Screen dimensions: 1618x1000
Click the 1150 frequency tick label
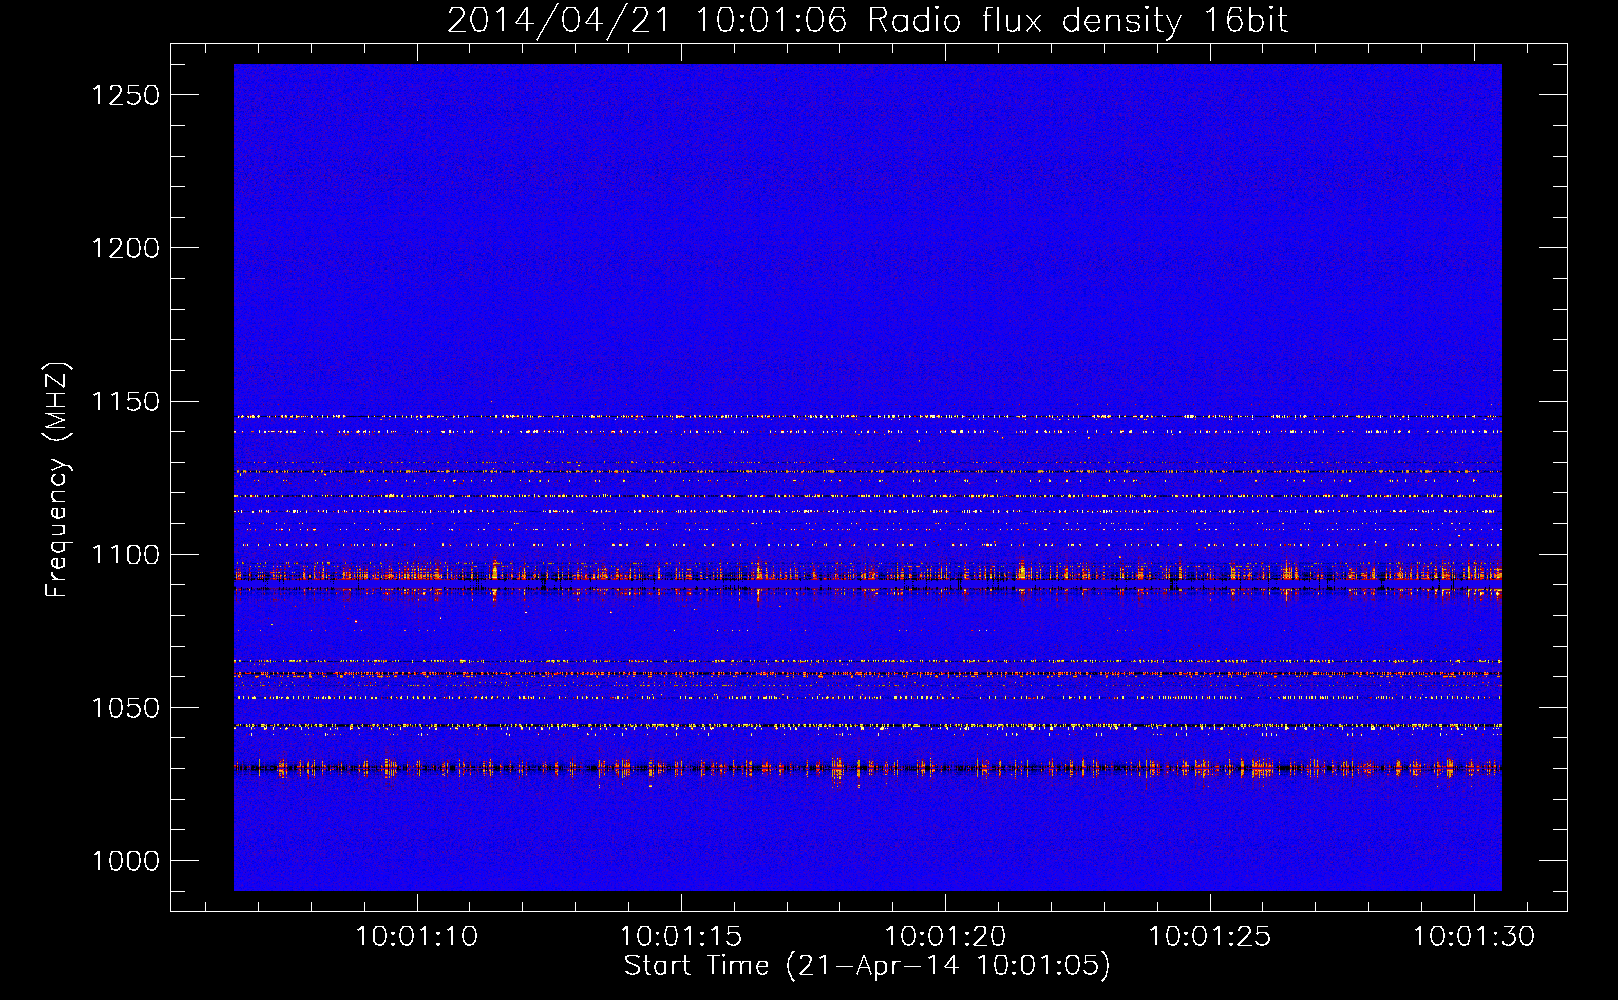click(126, 402)
